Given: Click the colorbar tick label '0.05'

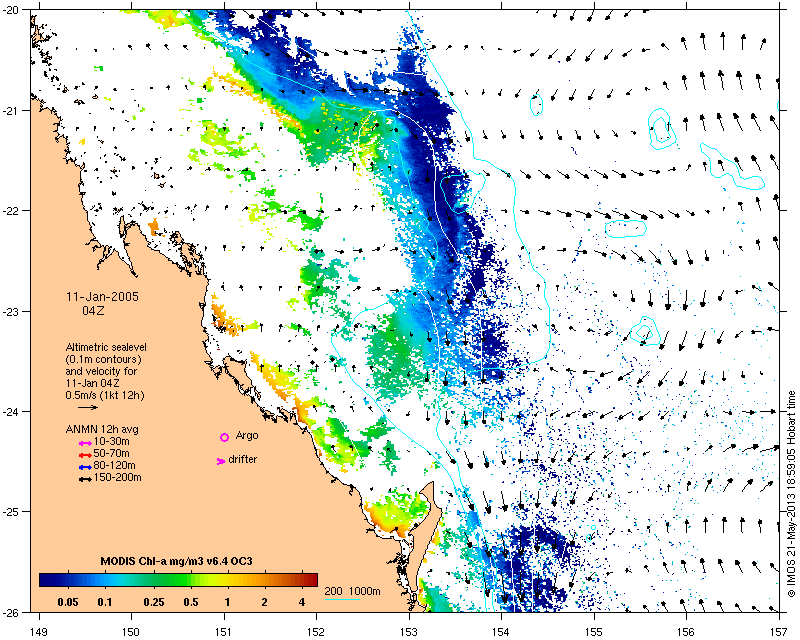Looking at the screenshot, I should click(x=68, y=602).
